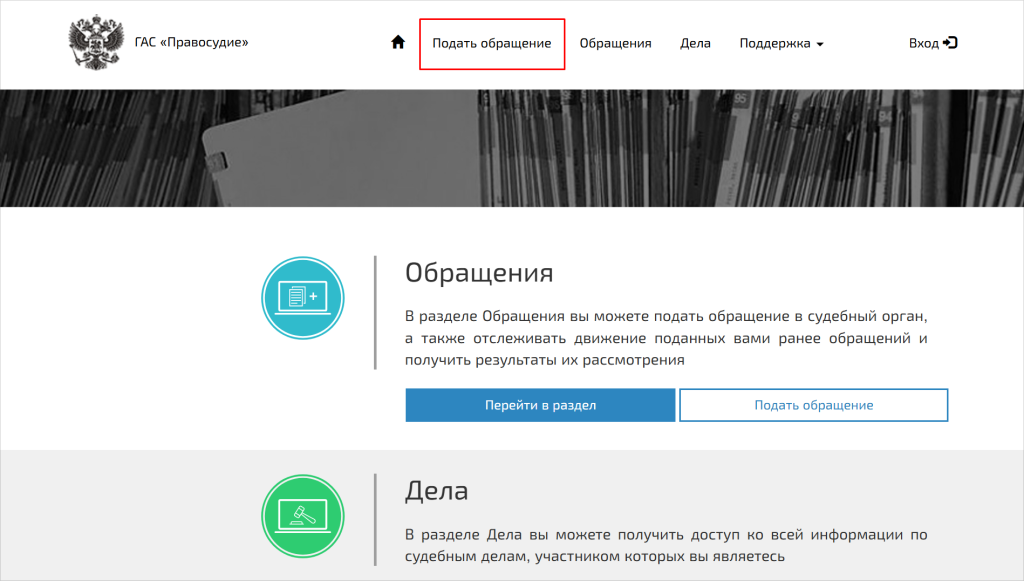Go to the home page icon
This screenshot has height=581, width=1024.
pyautogui.click(x=398, y=42)
